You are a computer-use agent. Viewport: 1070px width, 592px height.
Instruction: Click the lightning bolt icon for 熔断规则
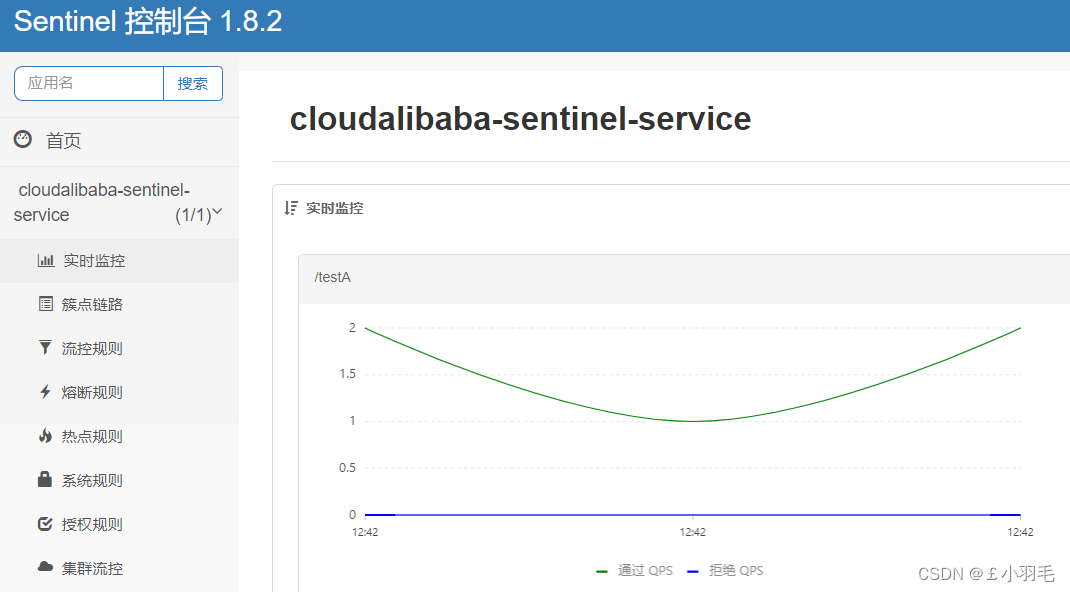click(45, 392)
